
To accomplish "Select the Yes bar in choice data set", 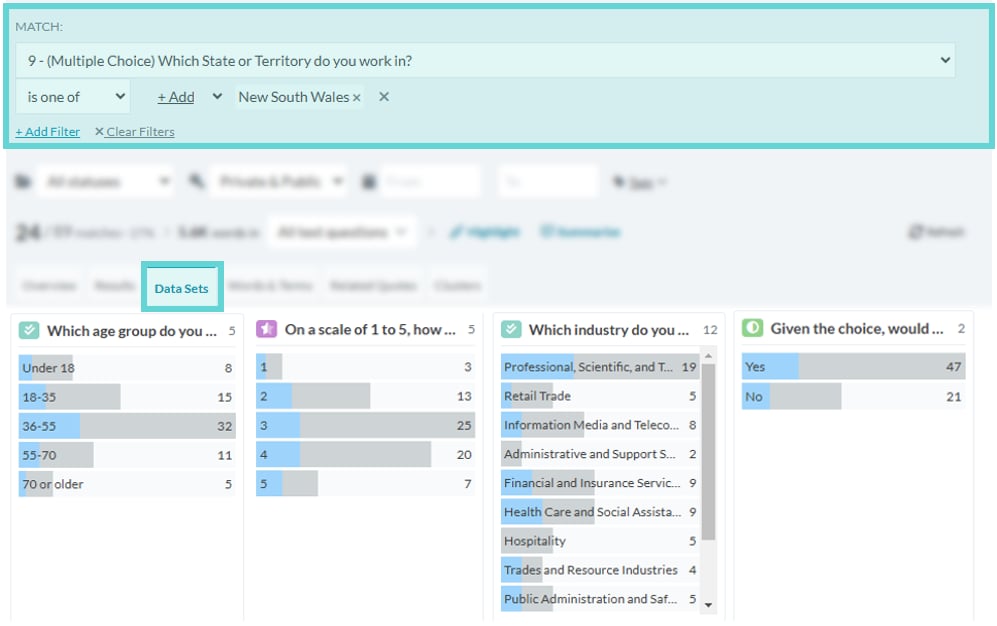I will (853, 367).
